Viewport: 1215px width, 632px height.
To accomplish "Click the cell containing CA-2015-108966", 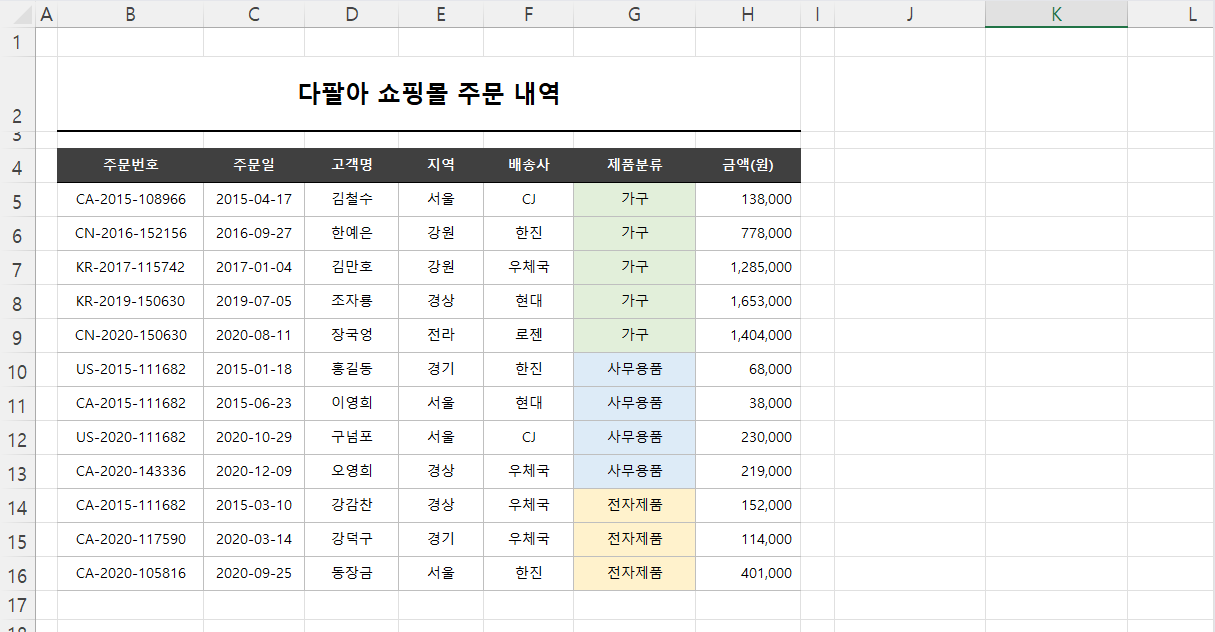I will point(129,199).
